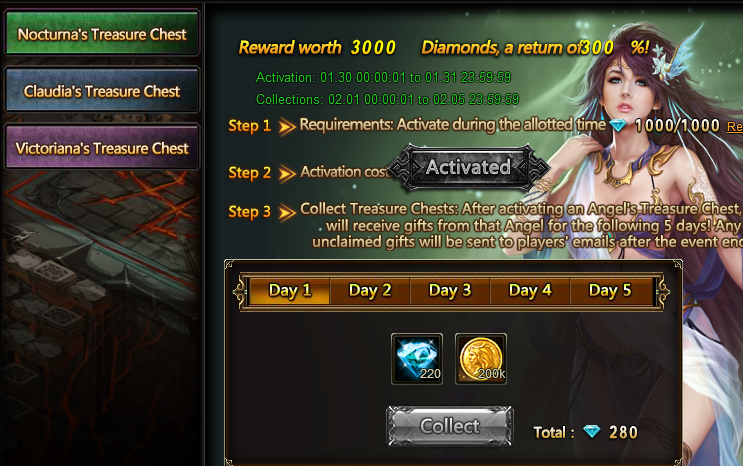Screen dimensions: 743x466
Task: Click the 220 diamonds reward icon
Action: tap(417, 359)
